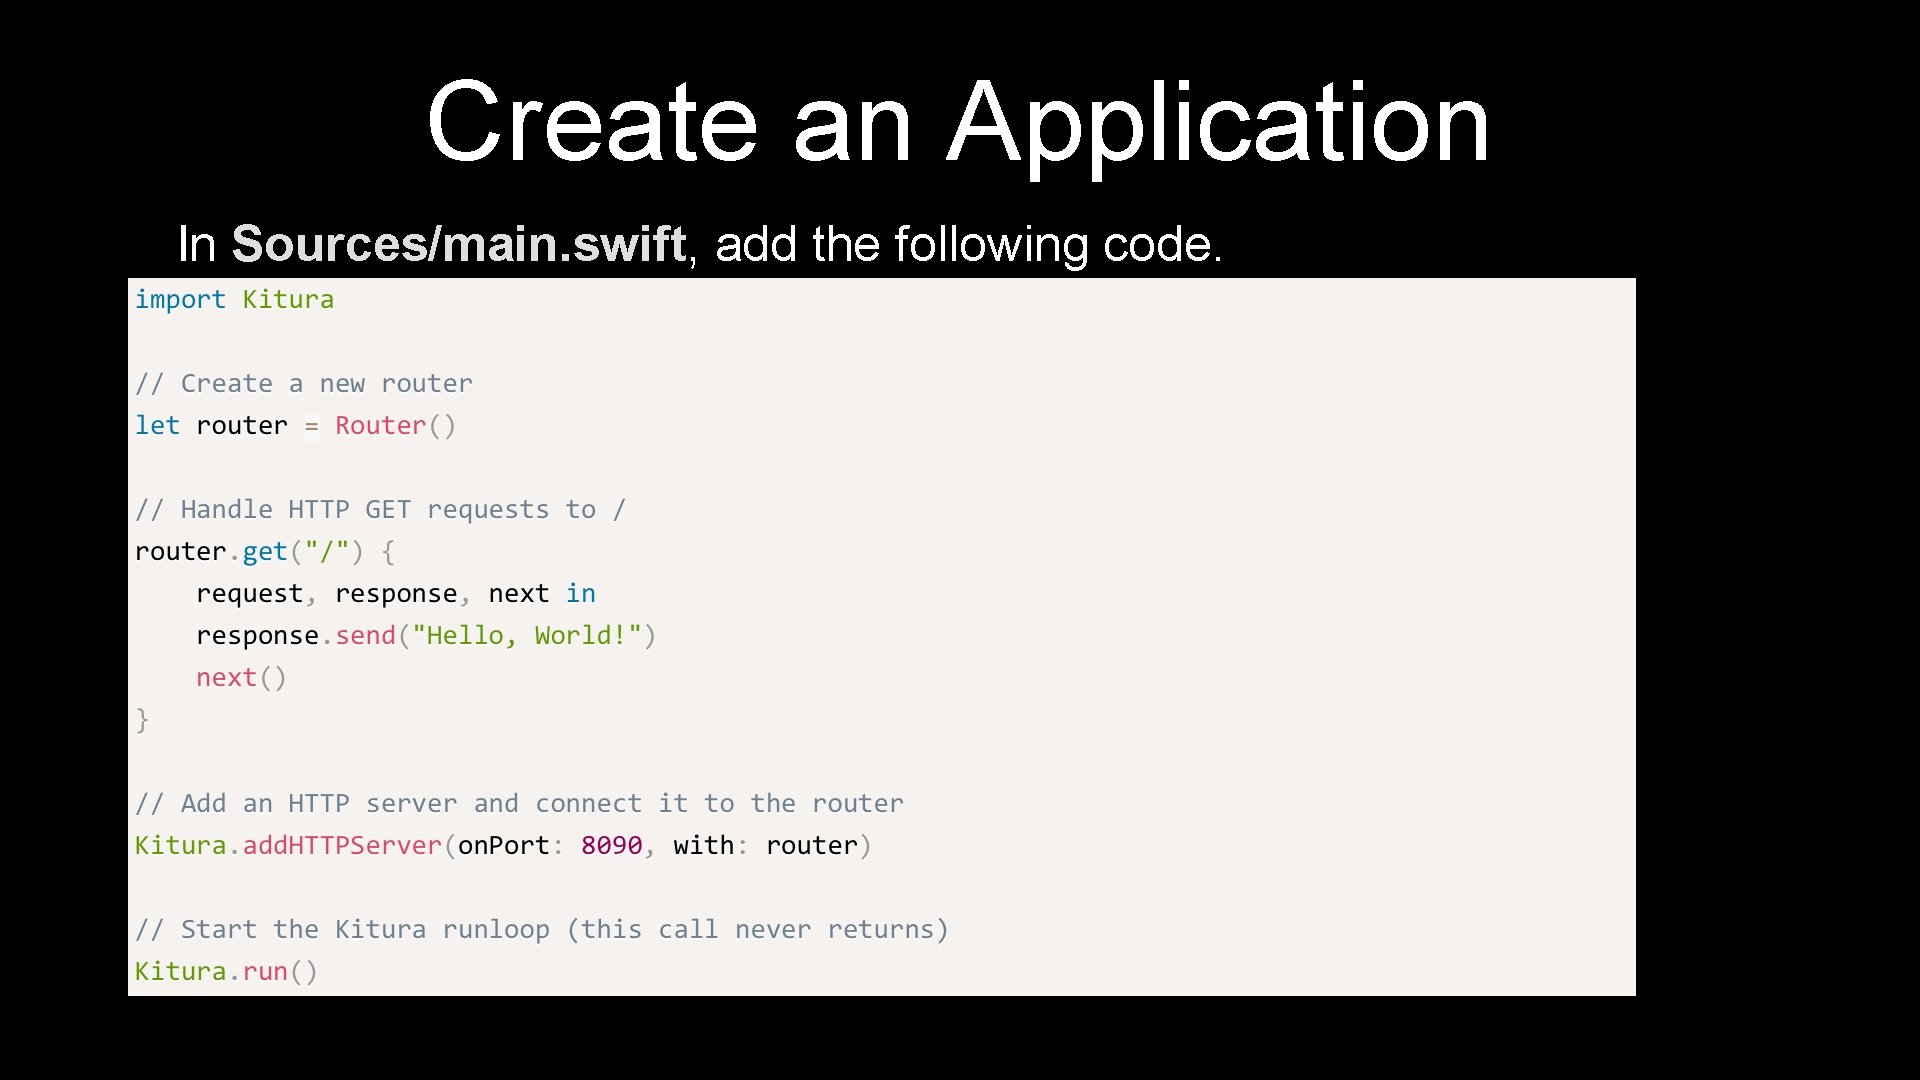Click the '// Add an HTTP server' comment
Viewport: 1920px width, 1080px height.
(518, 803)
